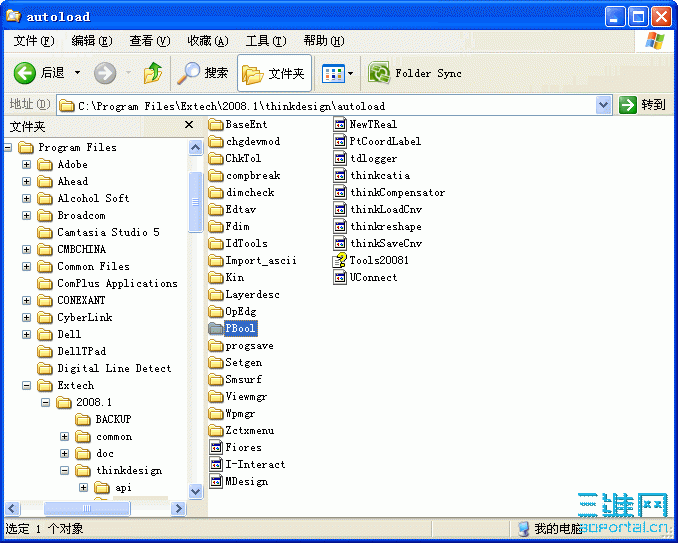Screen dimensions: 678x543
Task: Select the tdlogger file icon
Action: click(x=340, y=159)
